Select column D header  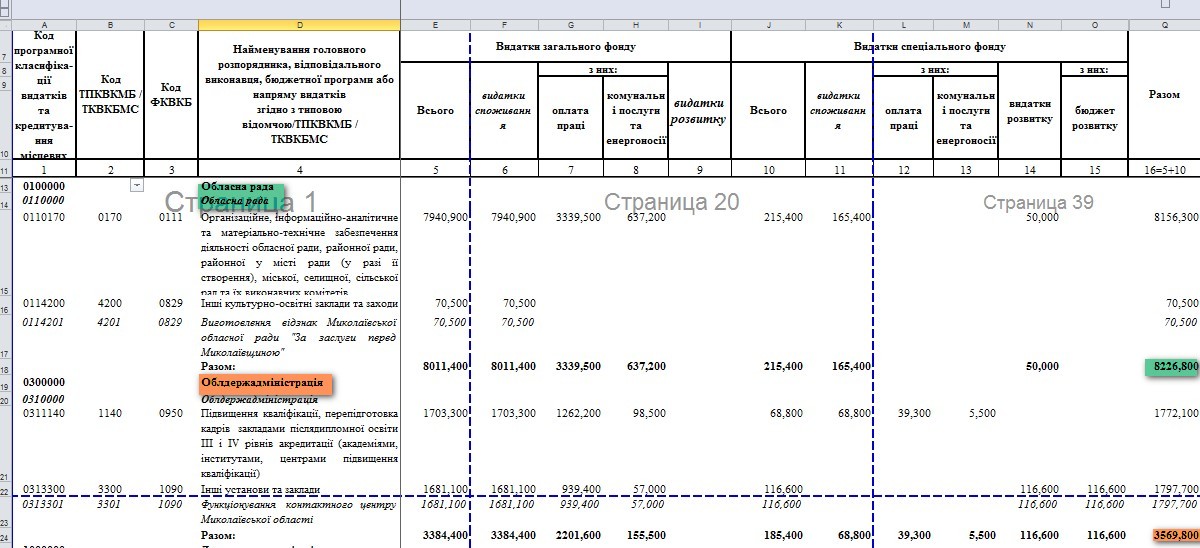tap(299, 23)
